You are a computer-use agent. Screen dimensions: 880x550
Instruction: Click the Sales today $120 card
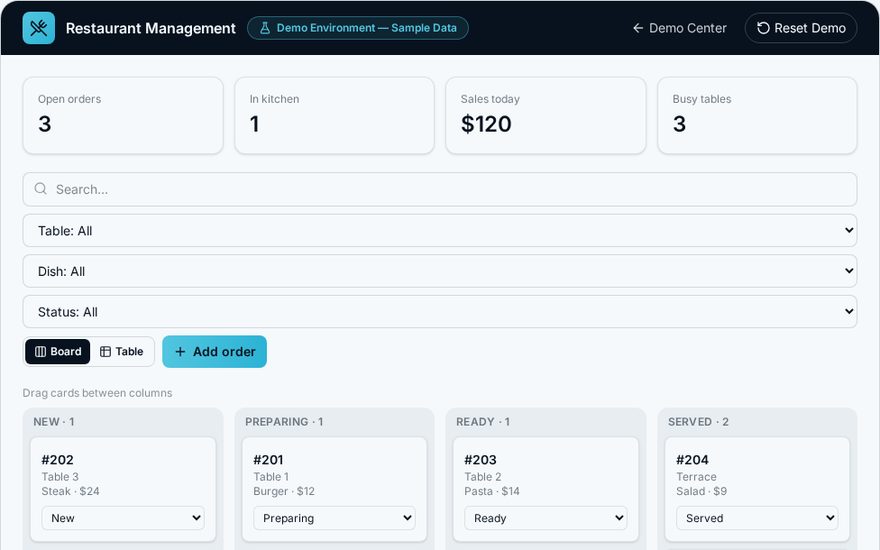coord(546,115)
